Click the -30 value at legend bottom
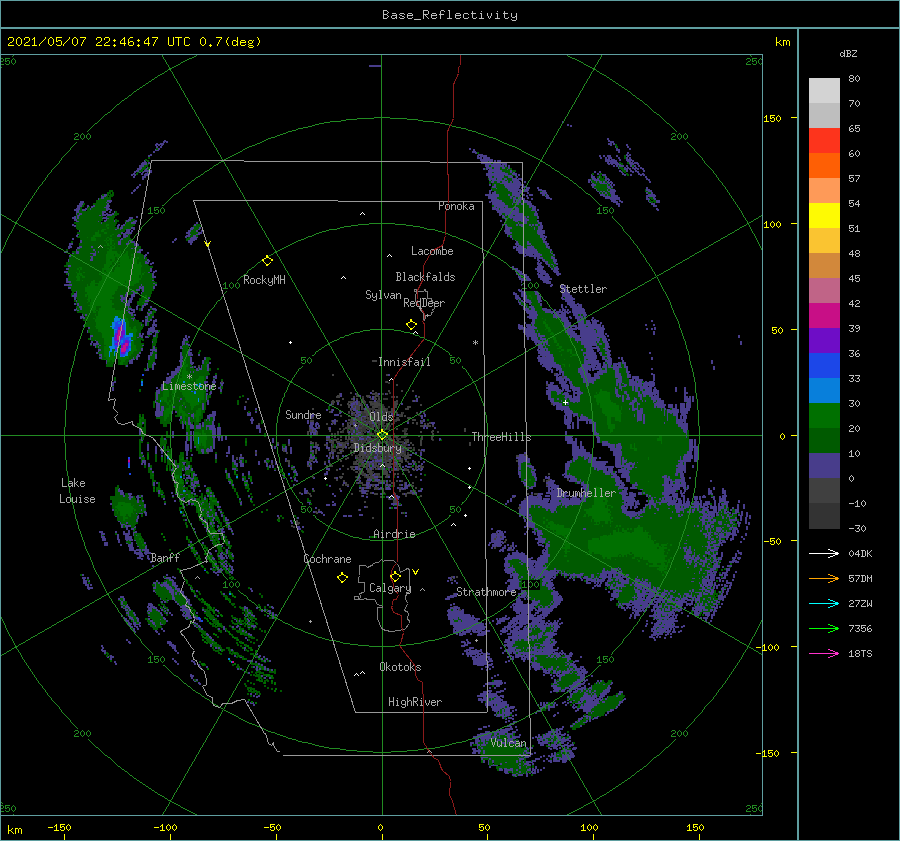 (x=858, y=528)
